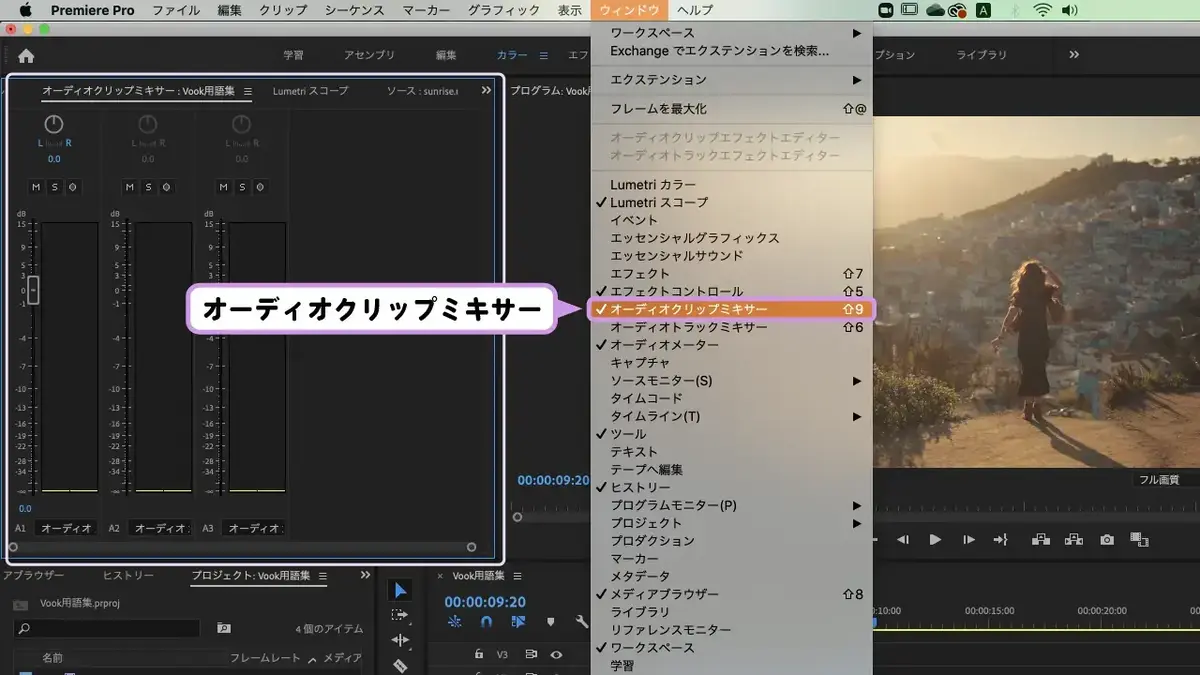Select the Track Select Forward tool
The width and height of the screenshot is (1200, 675).
[x=400, y=615]
